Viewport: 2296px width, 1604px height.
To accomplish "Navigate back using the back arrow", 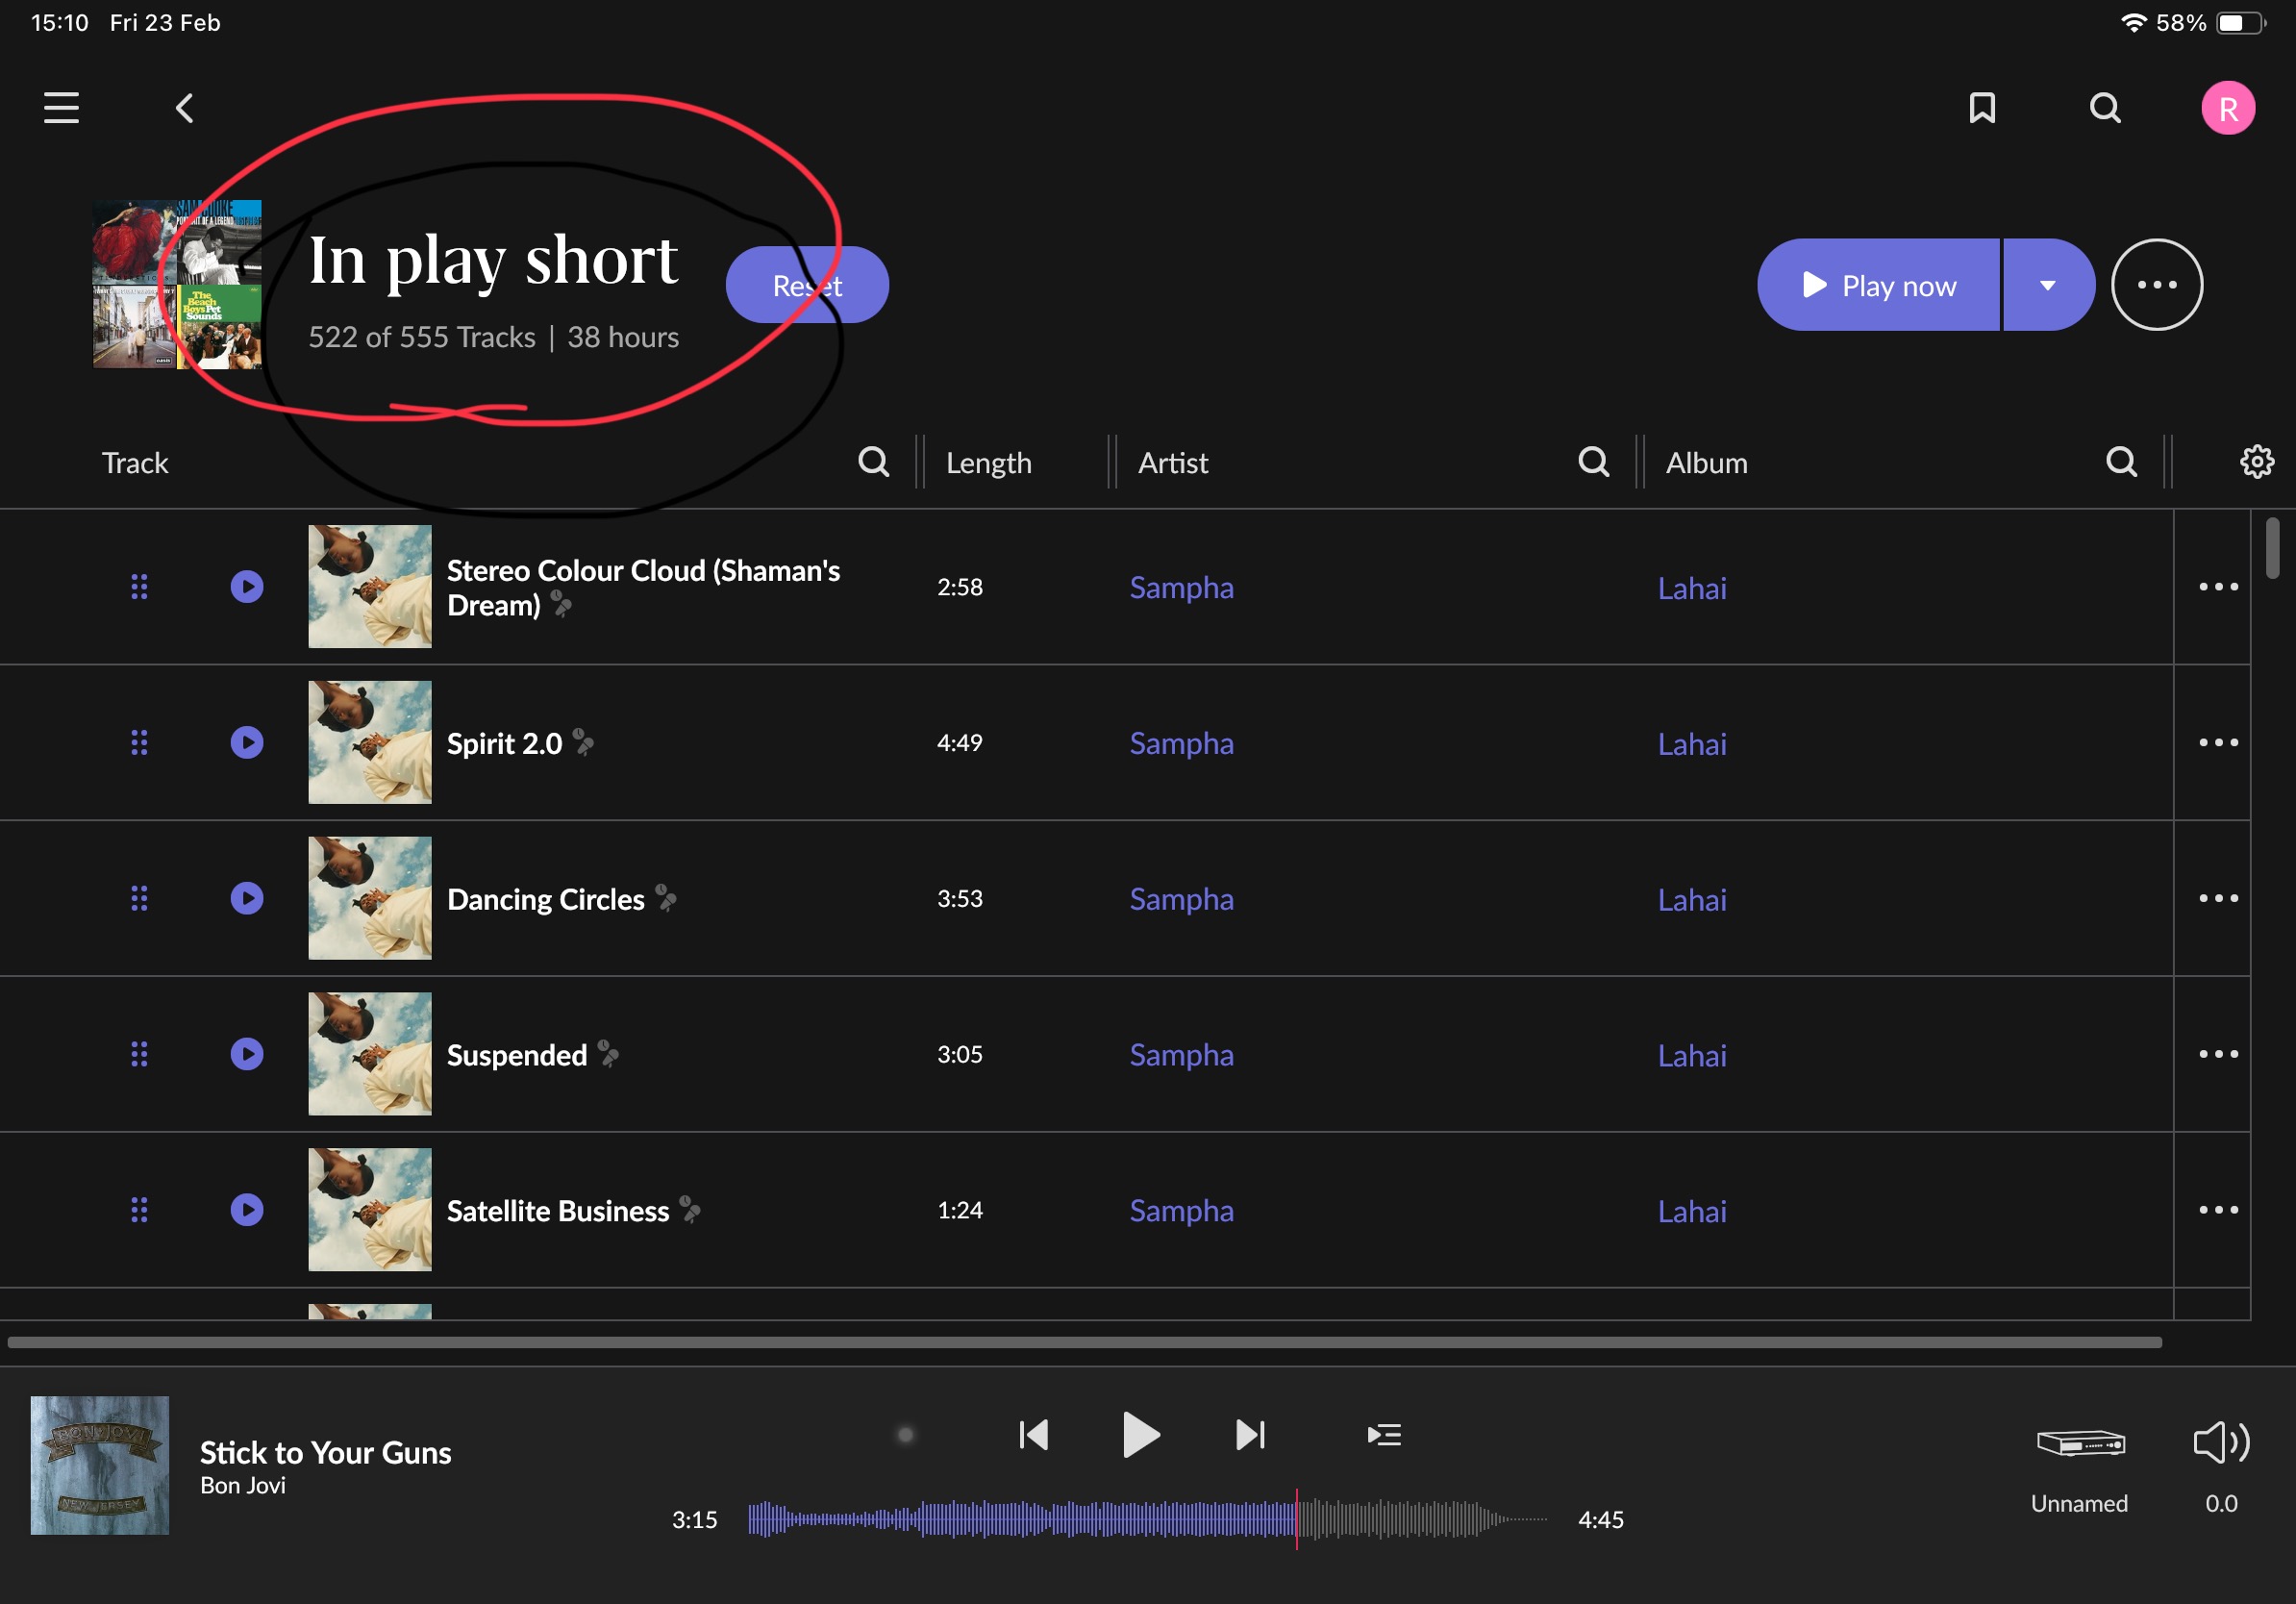I will coord(185,108).
